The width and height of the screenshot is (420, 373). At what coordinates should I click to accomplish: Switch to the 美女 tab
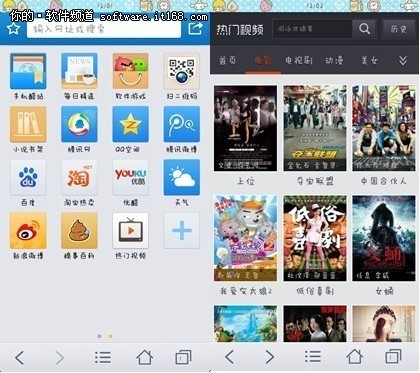370,60
